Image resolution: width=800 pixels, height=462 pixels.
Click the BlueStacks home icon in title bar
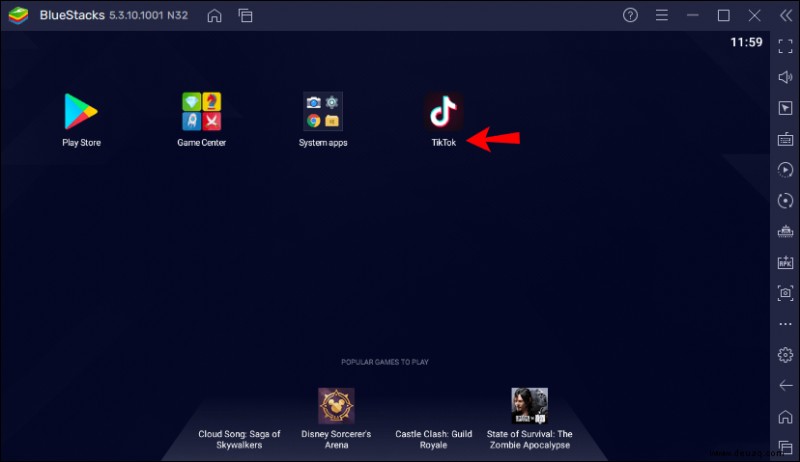pyautogui.click(x=214, y=16)
